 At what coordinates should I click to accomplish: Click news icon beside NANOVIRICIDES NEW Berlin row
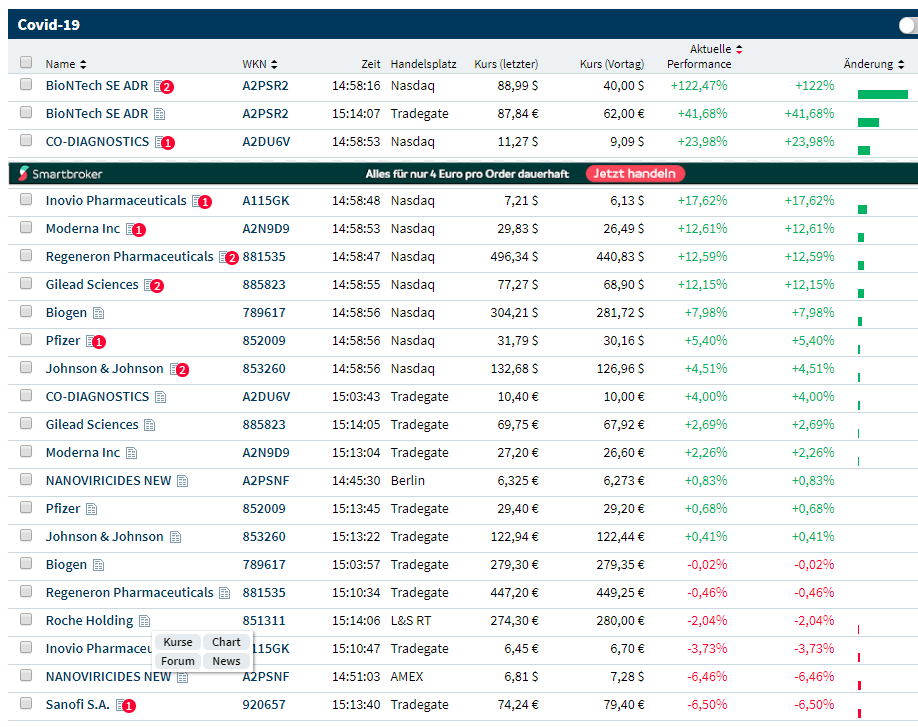click(x=183, y=481)
